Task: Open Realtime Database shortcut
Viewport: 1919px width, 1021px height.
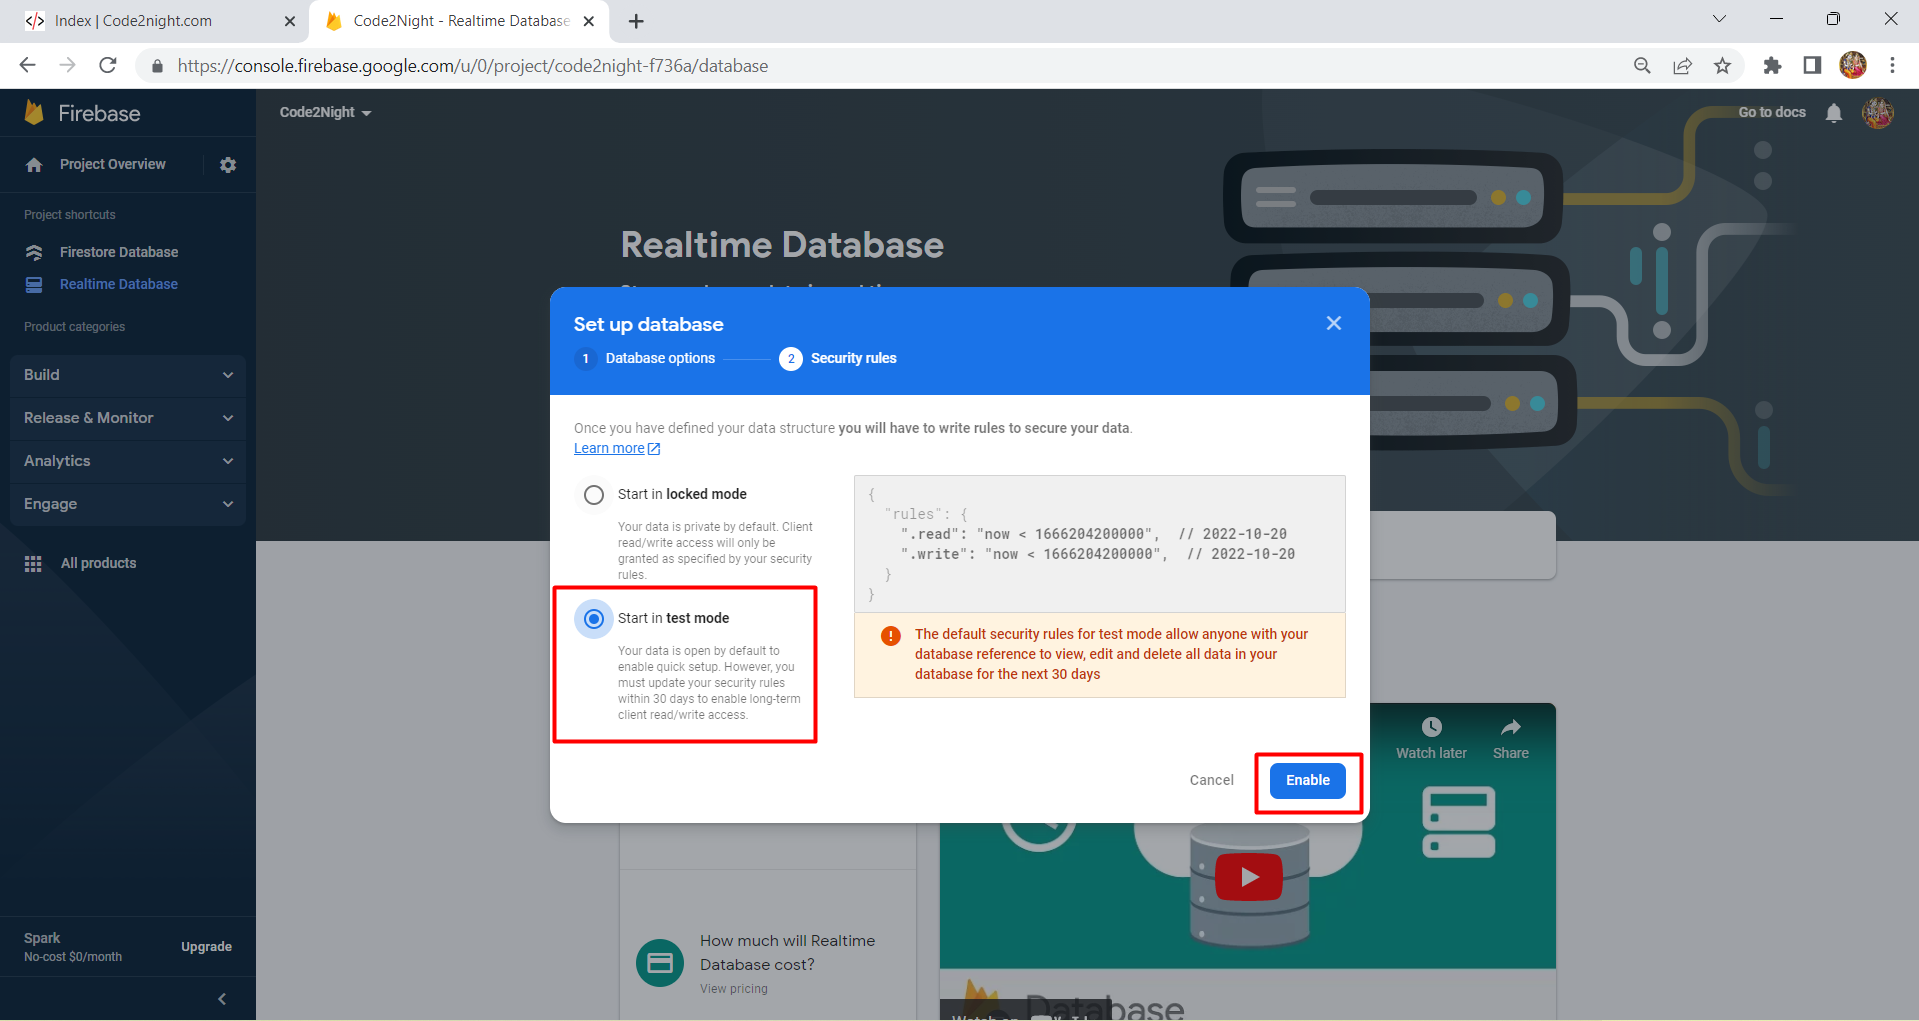Action: tap(119, 284)
